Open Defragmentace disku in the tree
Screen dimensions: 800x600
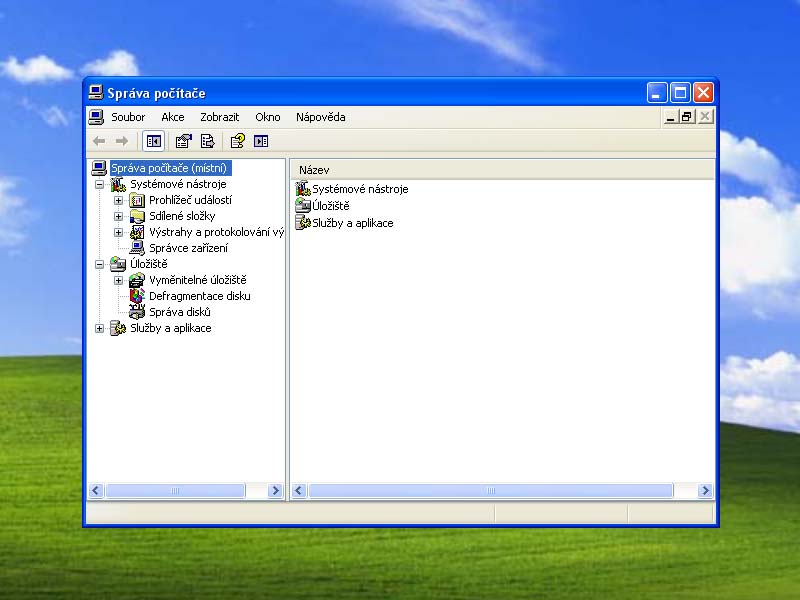click(199, 296)
